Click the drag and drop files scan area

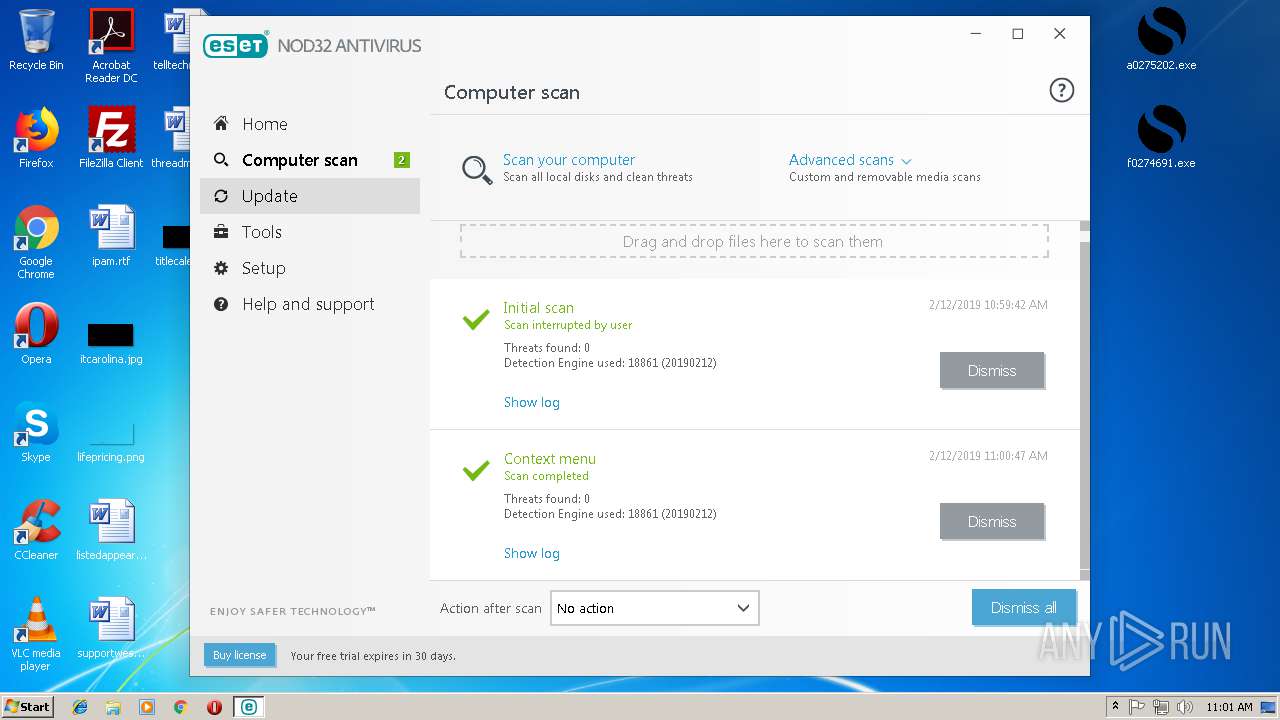pyautogui.click(x=754, y=241)
